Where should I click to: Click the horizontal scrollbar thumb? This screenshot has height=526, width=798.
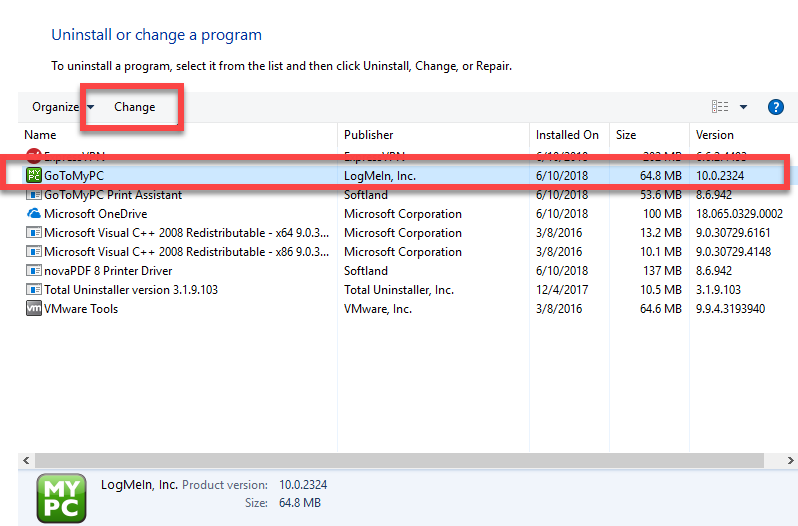click(399, 460)
